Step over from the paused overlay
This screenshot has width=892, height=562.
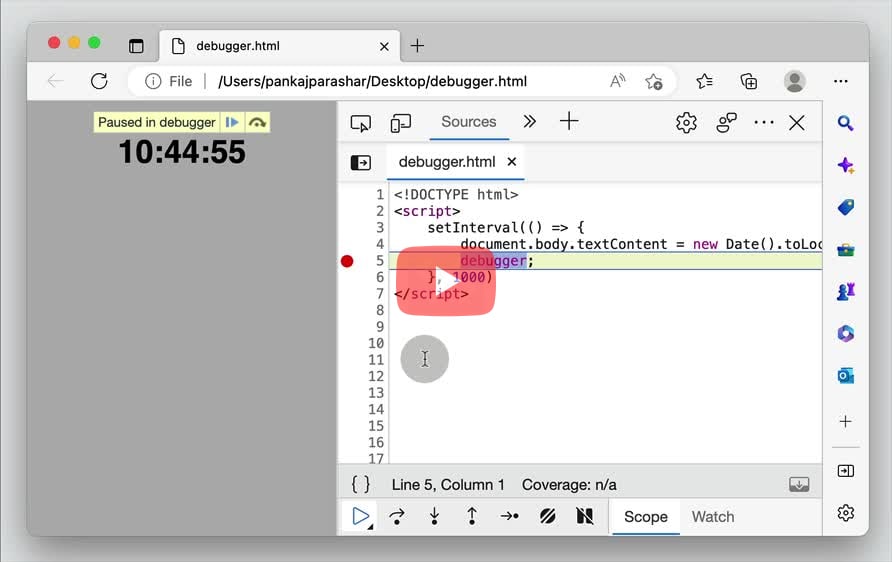pyautogui.click(x=257, y=122)
